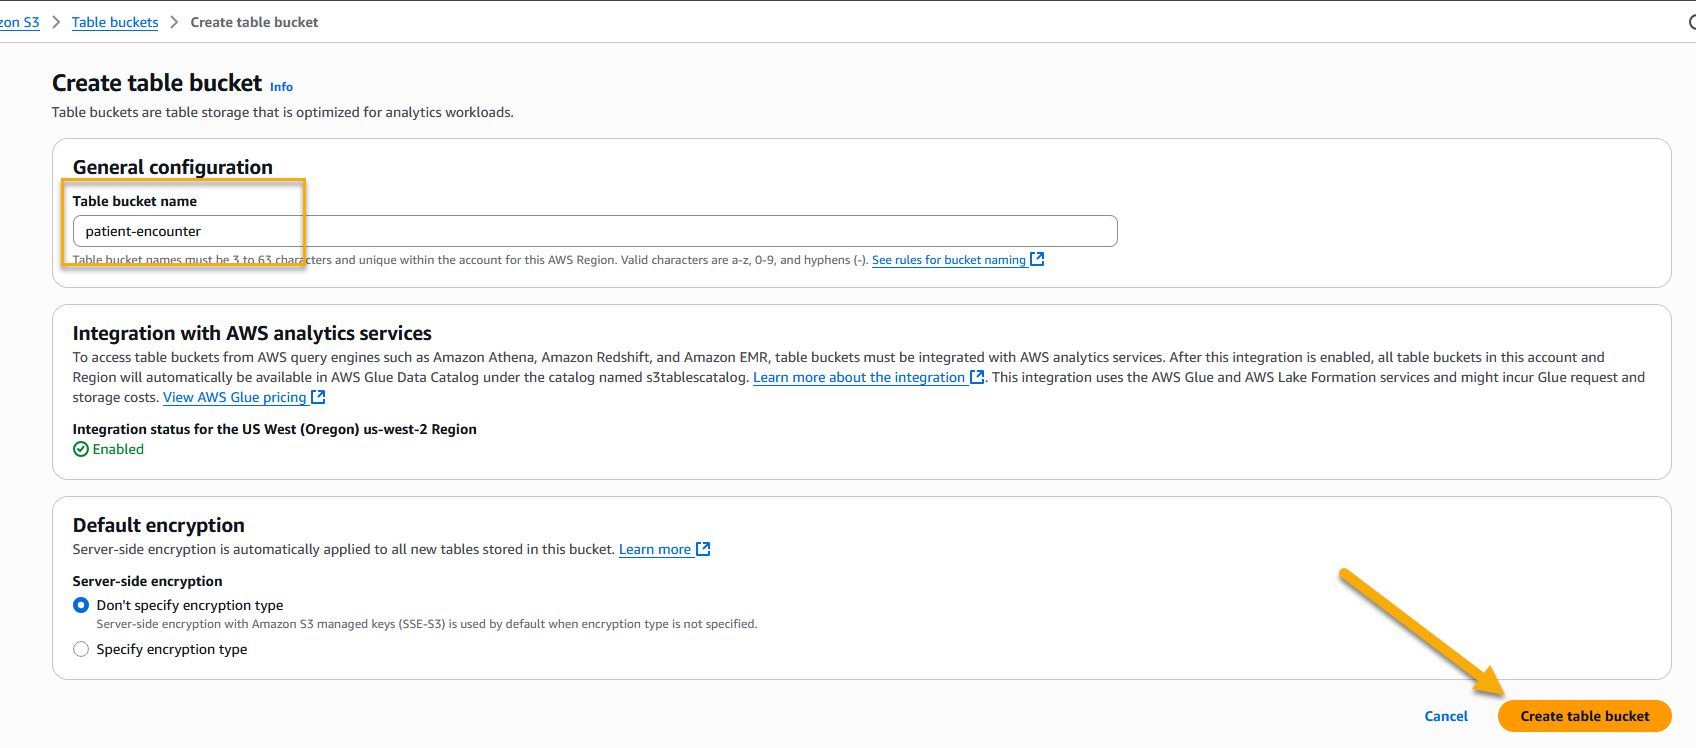1696x748 pixels.
Task: Click the orange Create table bucket button
Action: (x=1585, y=716)
